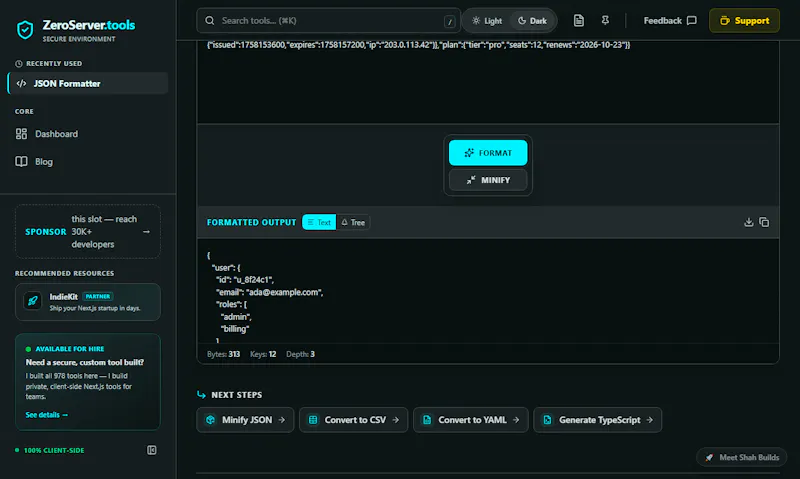Click the ZeroServer.tools shield logo
Viewport: 800px width, 479px height.
(x=24, y=30)
